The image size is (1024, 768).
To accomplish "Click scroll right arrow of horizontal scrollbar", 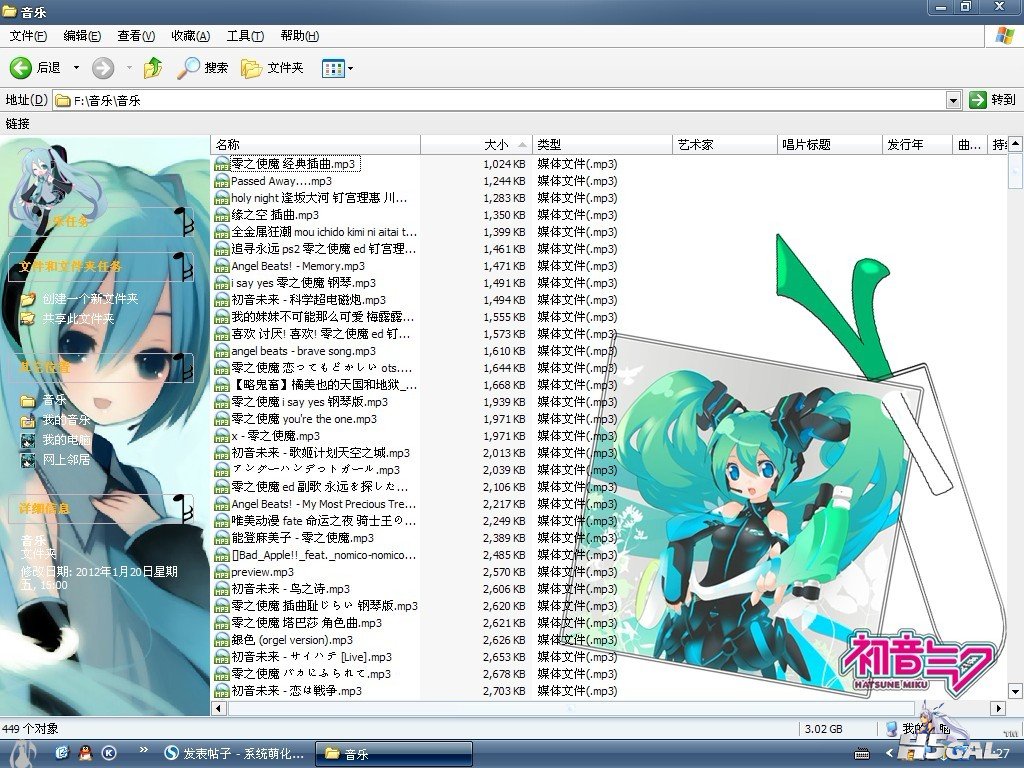I will [998, 708].
